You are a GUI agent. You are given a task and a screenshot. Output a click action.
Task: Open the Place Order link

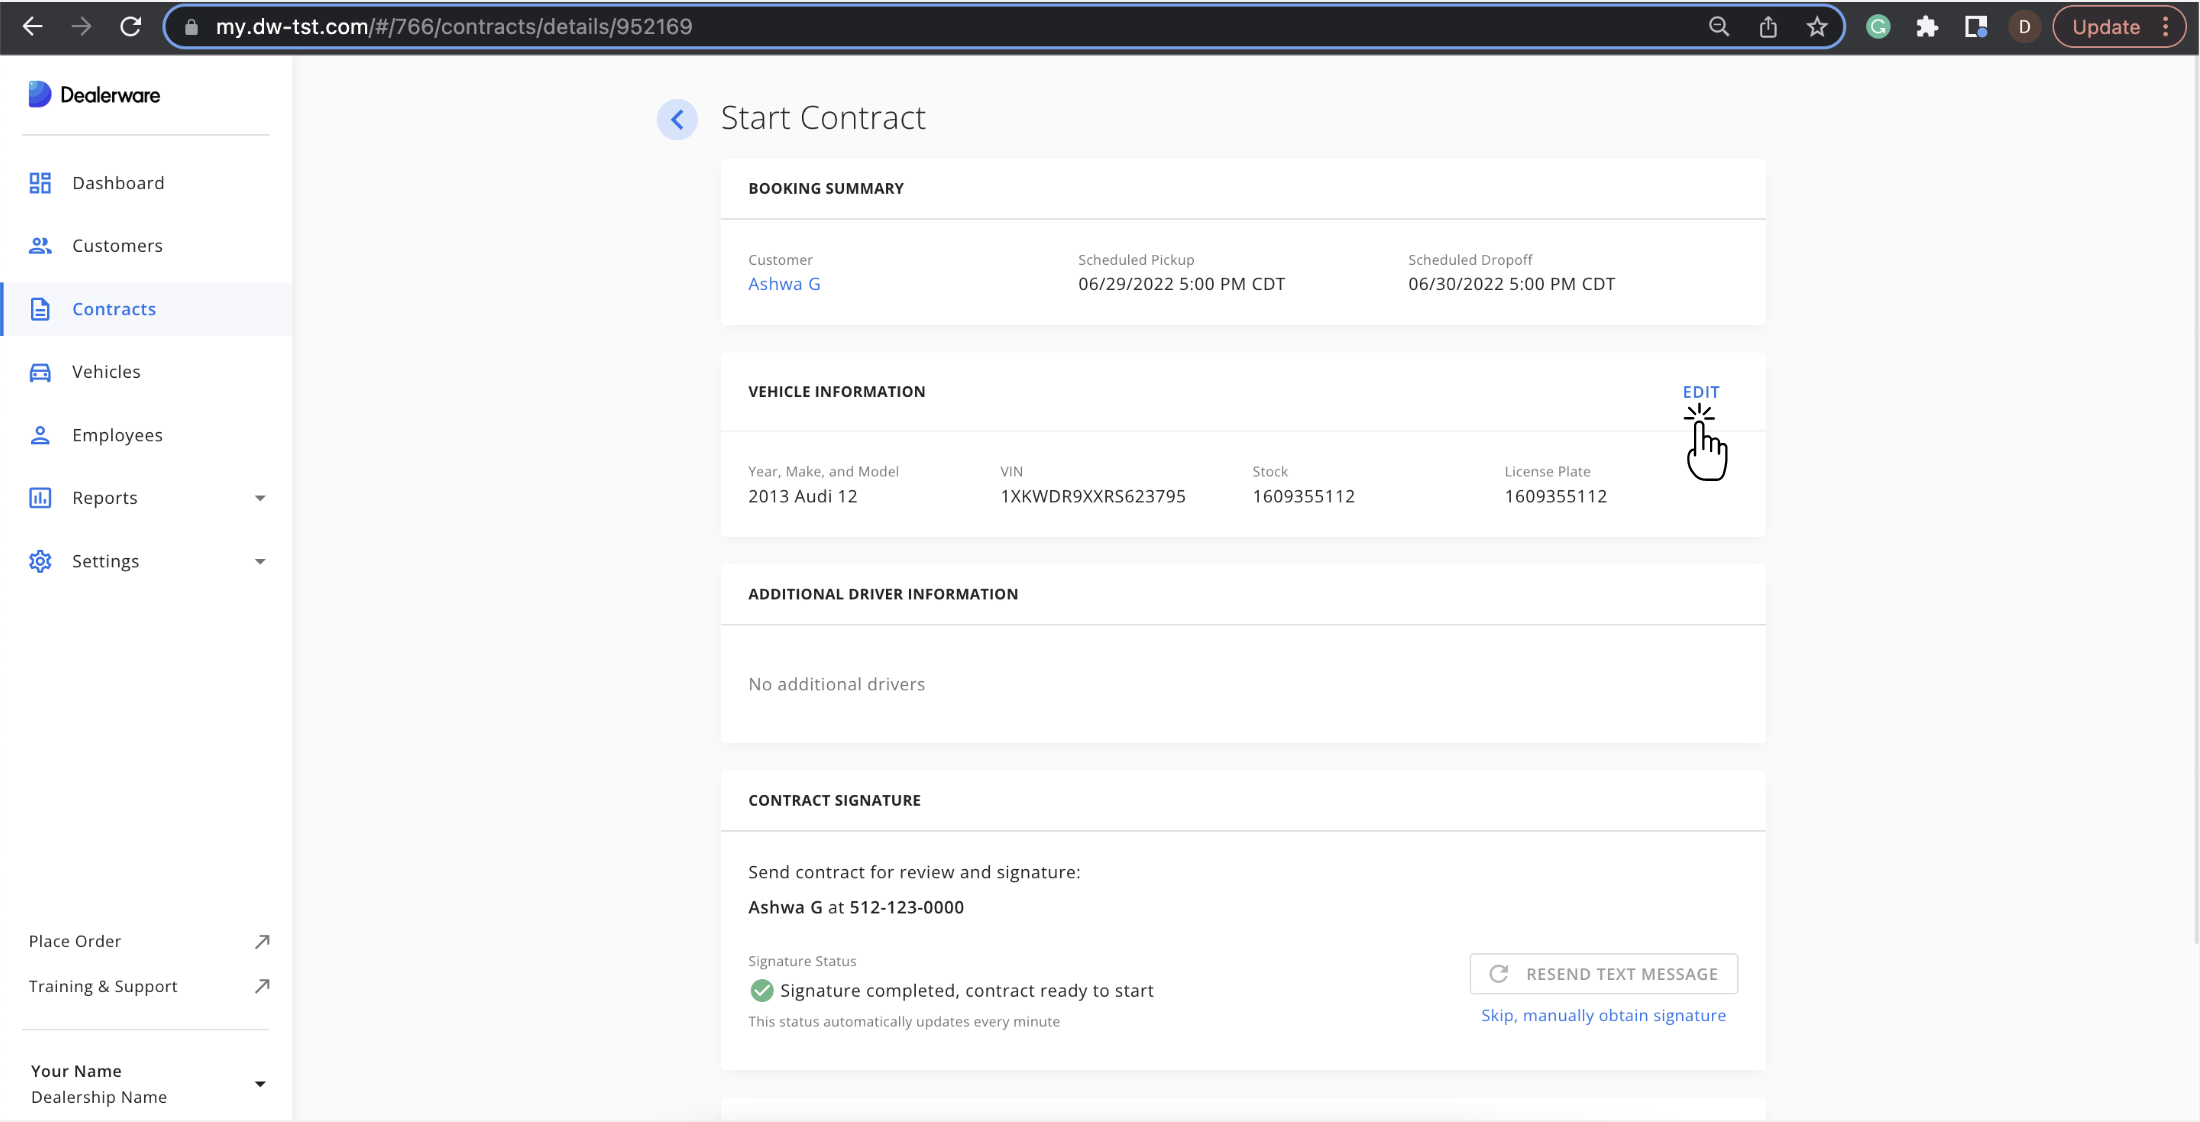(75, 942)
